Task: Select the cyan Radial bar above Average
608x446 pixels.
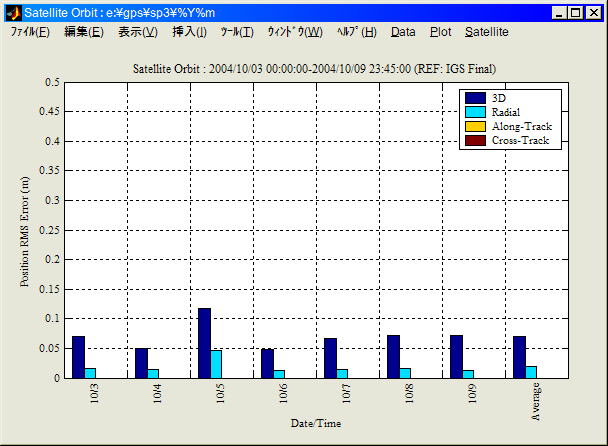Action: [x=531, y=372]
